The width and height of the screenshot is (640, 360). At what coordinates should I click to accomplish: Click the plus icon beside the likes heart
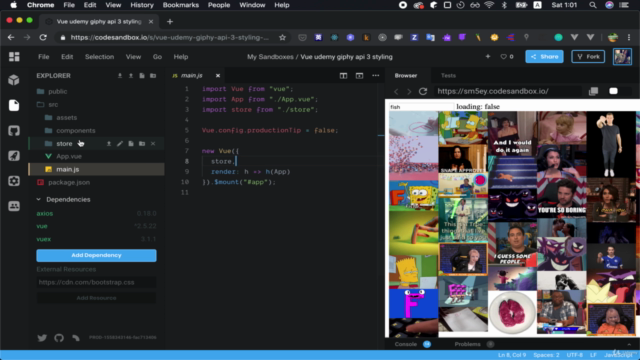point(488,56)
